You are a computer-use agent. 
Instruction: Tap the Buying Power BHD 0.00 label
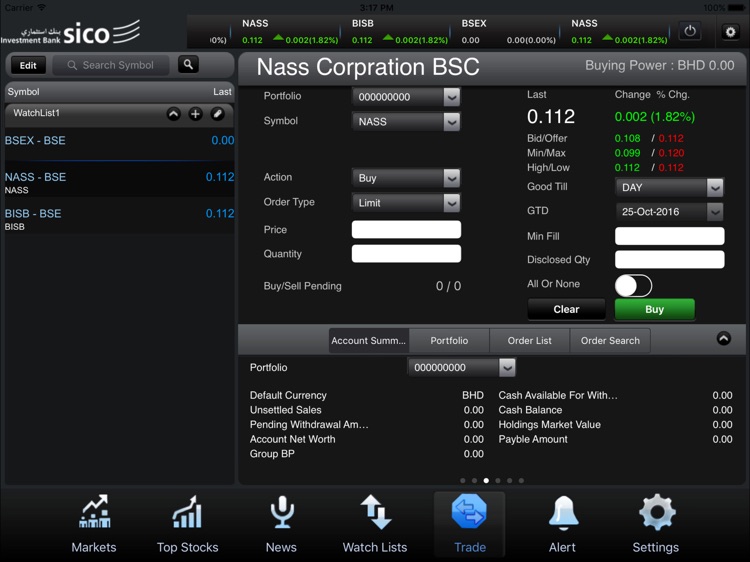660,66
